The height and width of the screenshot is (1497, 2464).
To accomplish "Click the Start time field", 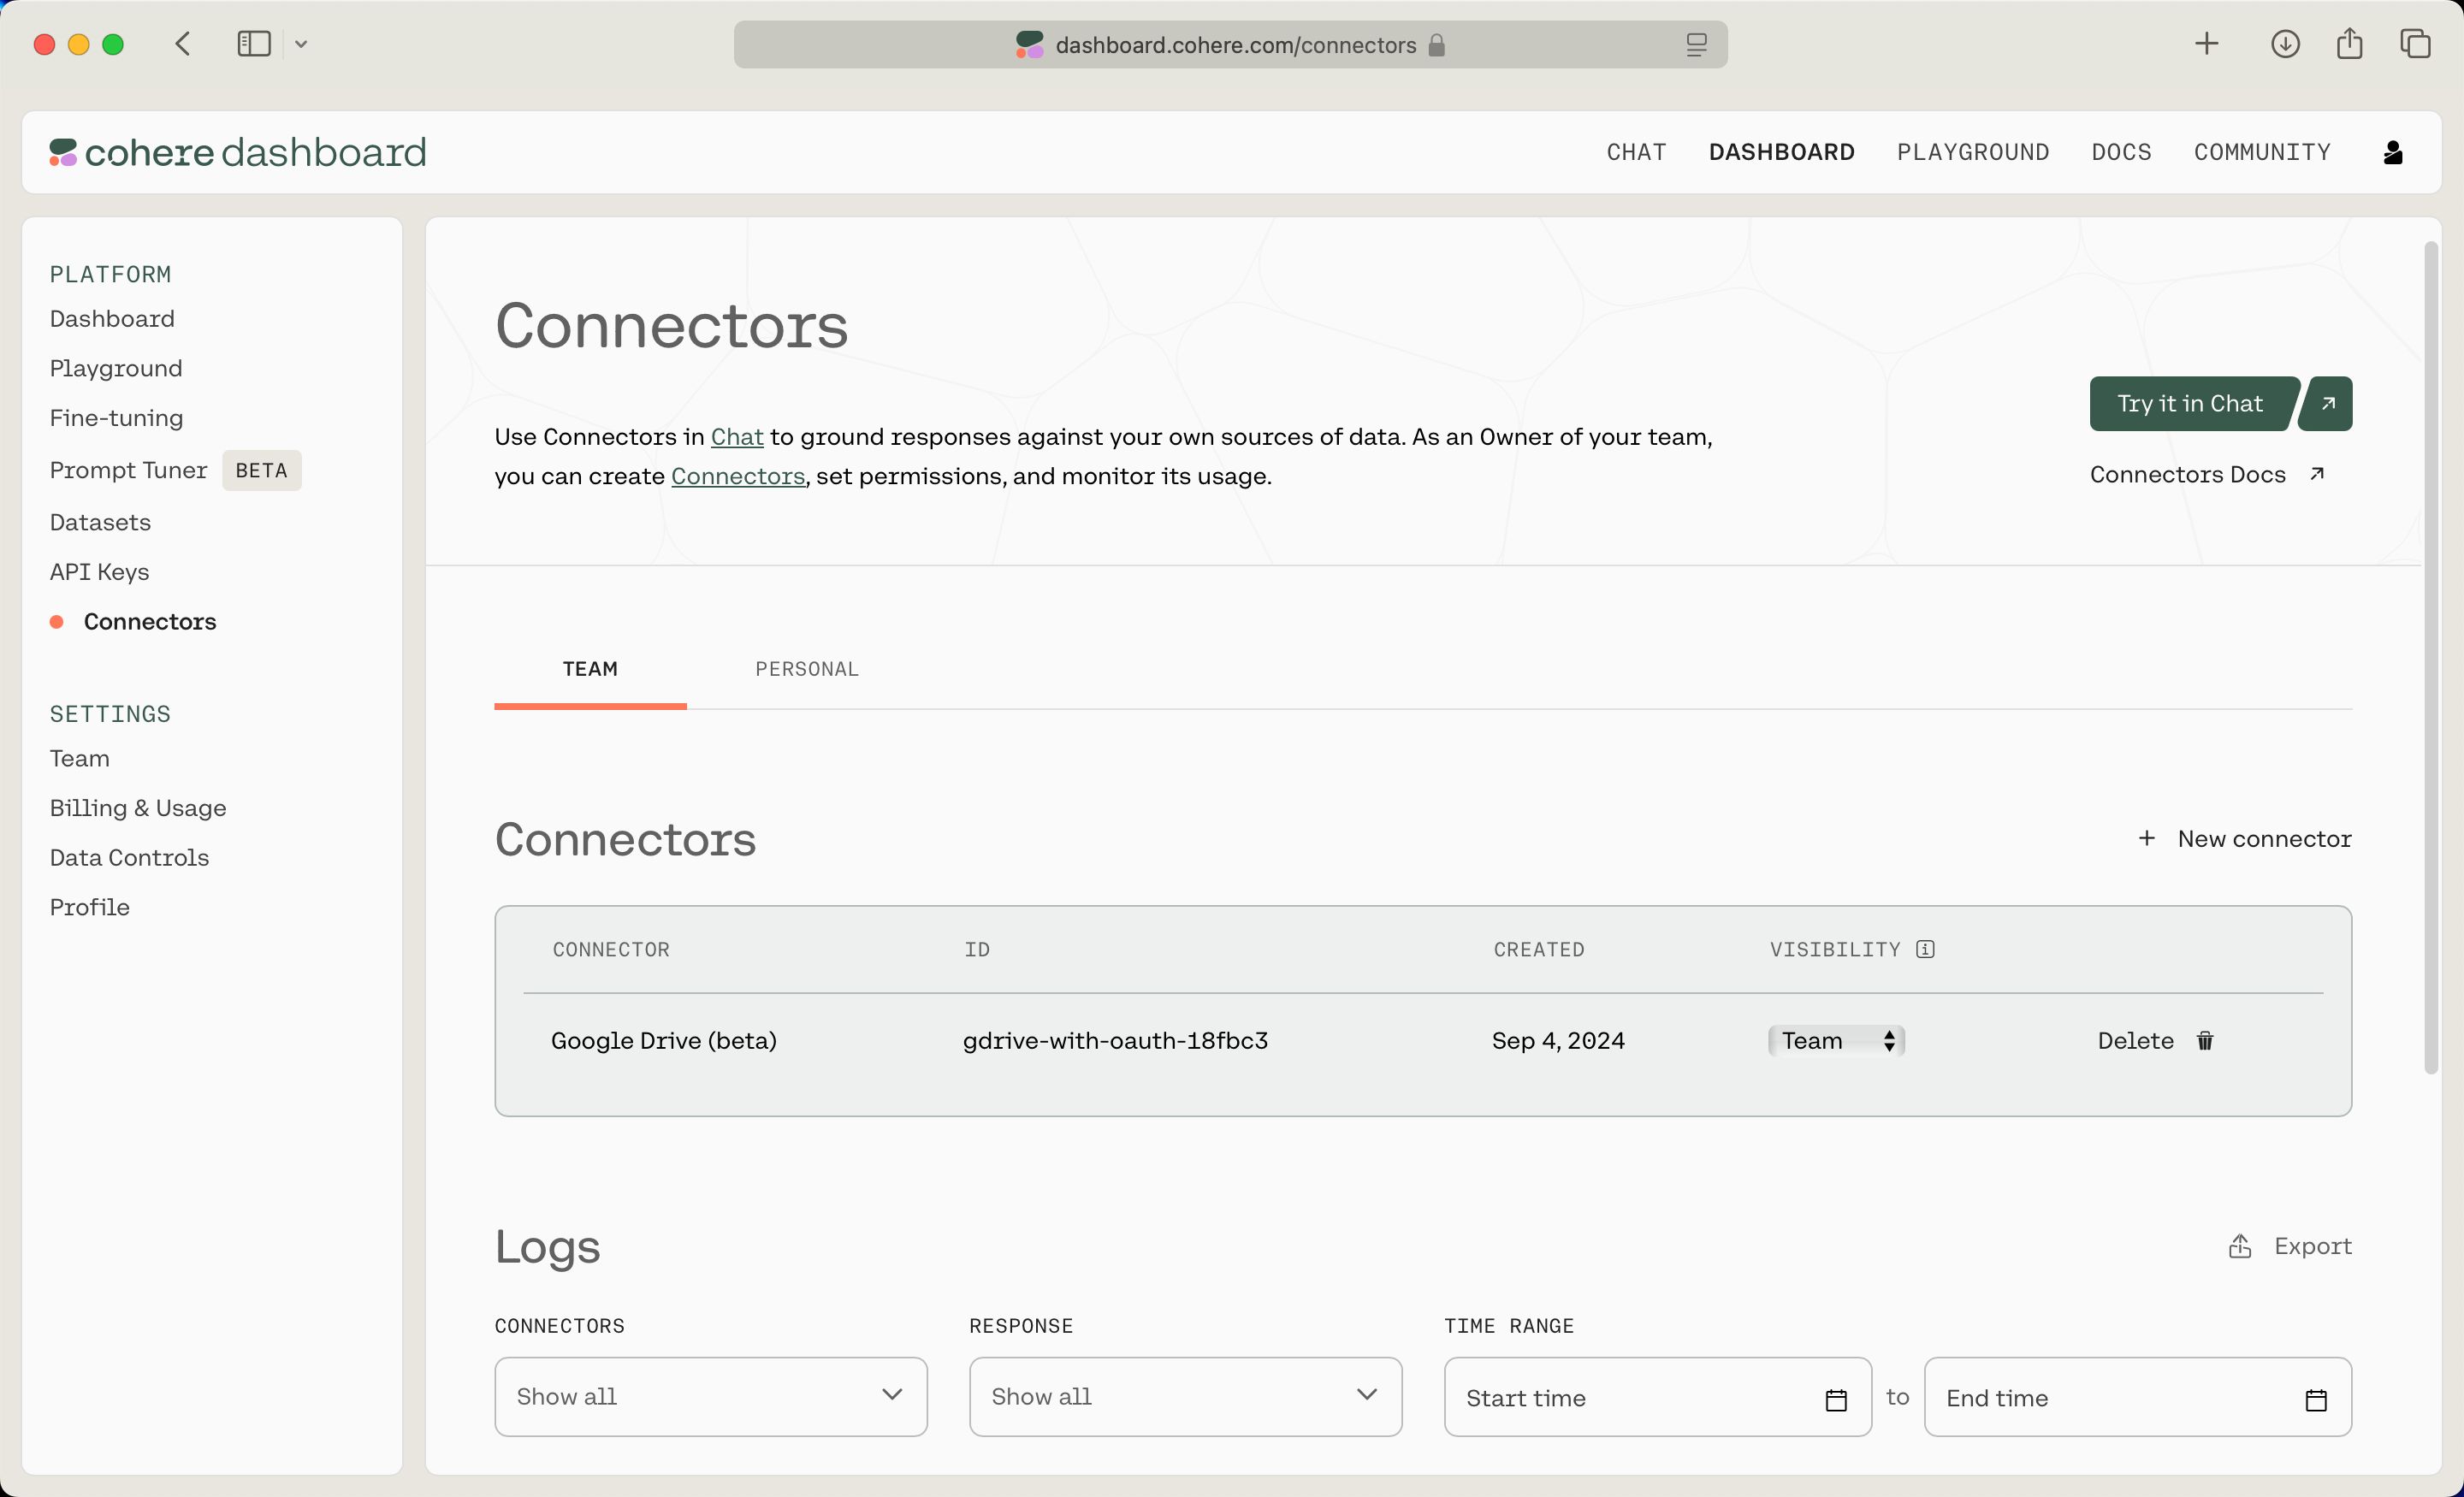I will click(1657, 1397).
